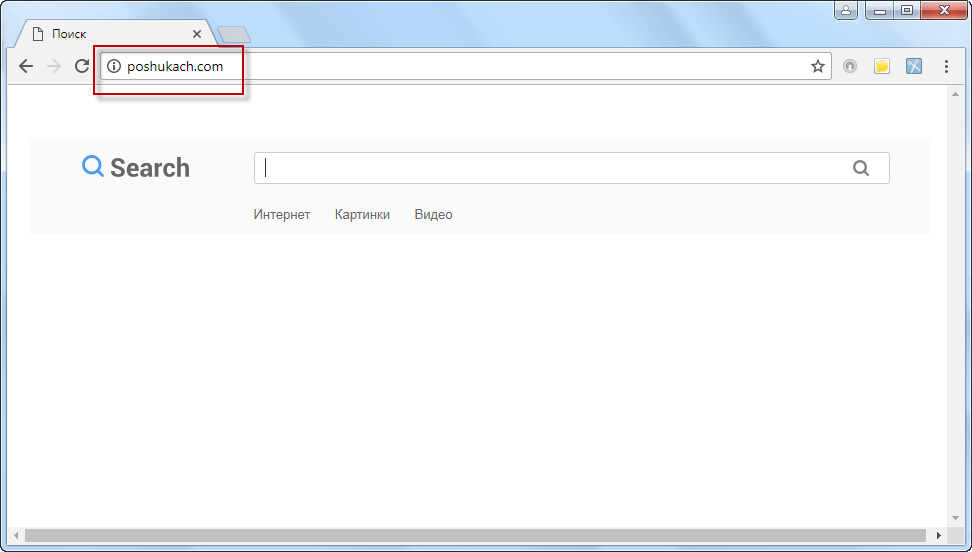Image resolution: width=972 pixels, height=552 pixels.
Task: Click the greyed-out forward arrow
Action: click(x=54, y=67)
